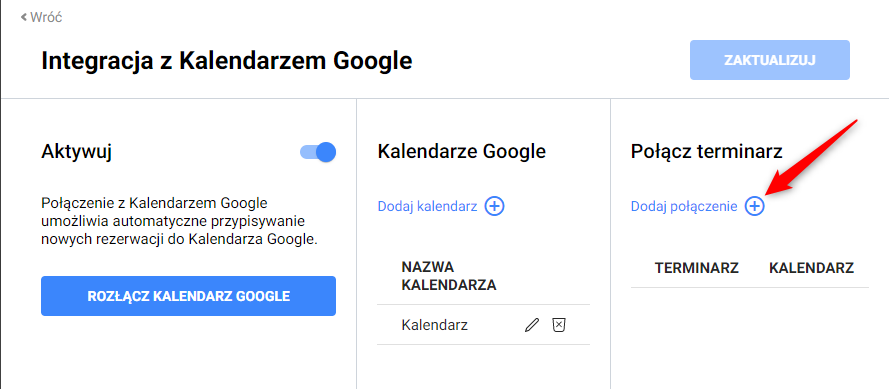Click the Integracja z Kalendarzem Google title
This screenshot has width=889, height=389.
click(227, 61)
